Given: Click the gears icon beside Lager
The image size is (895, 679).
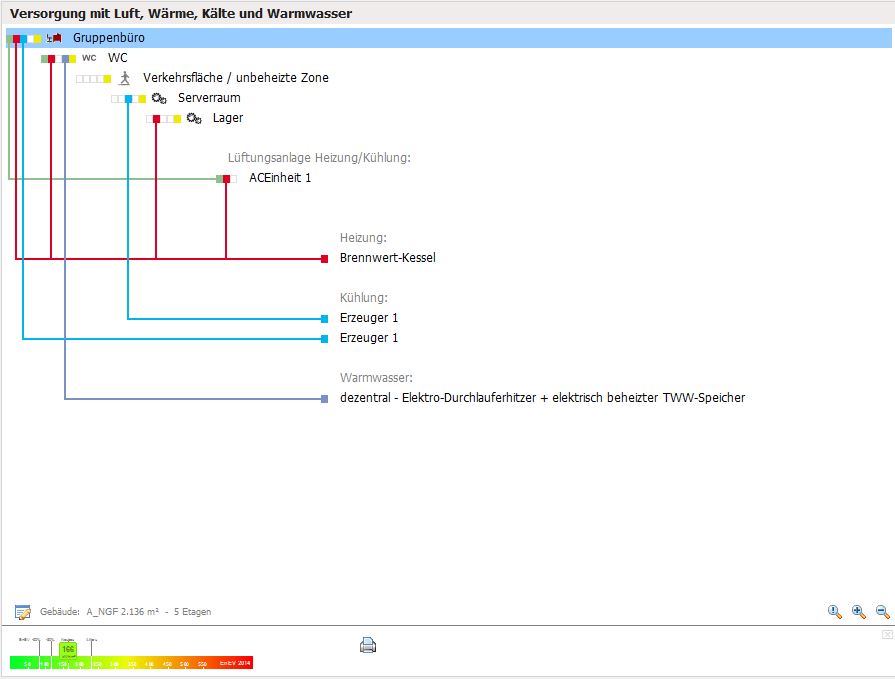Looking at the screenshot, I should 194,118.
